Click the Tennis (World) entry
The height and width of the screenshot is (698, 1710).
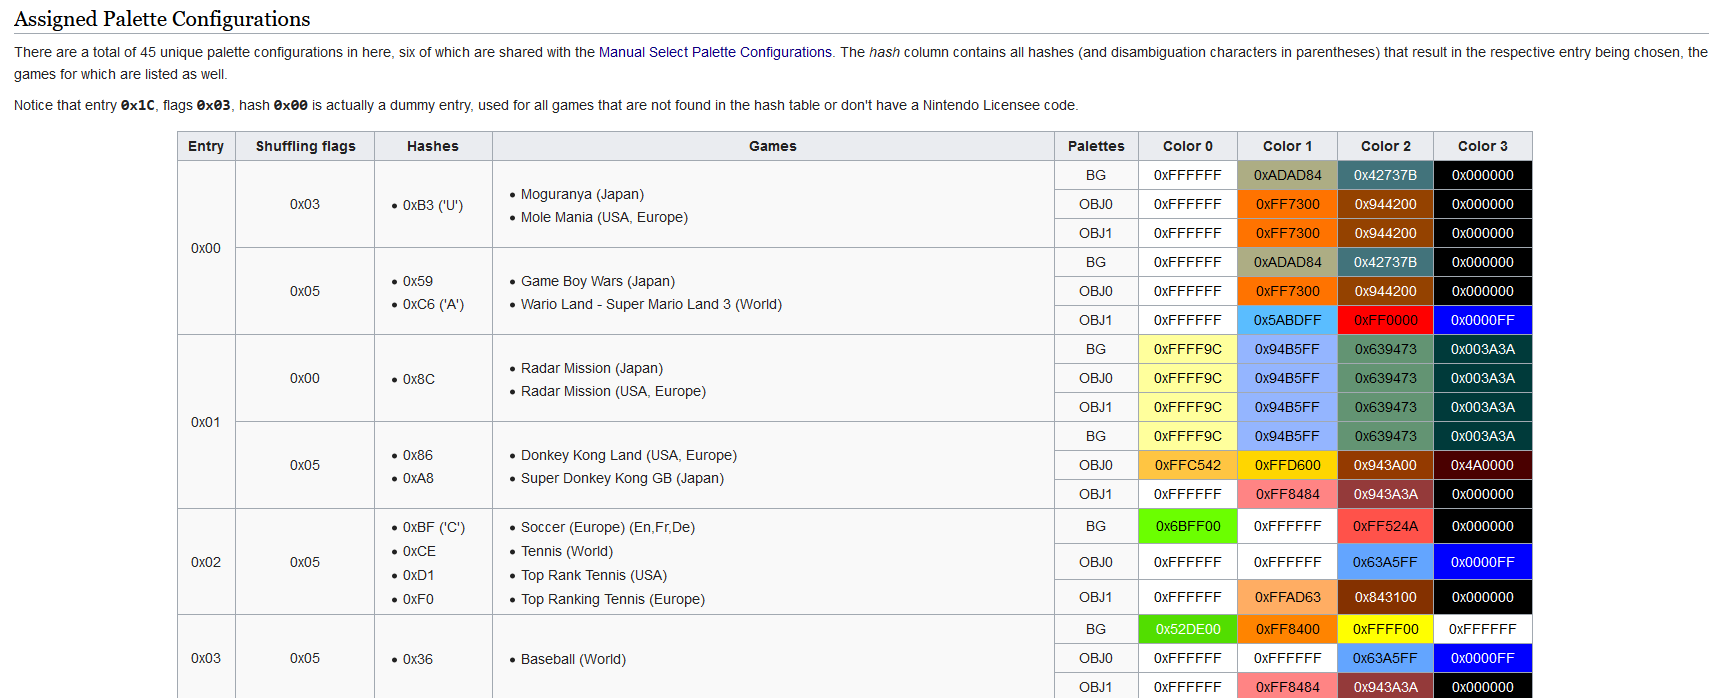pyautogui.click(x=567, y=551)
